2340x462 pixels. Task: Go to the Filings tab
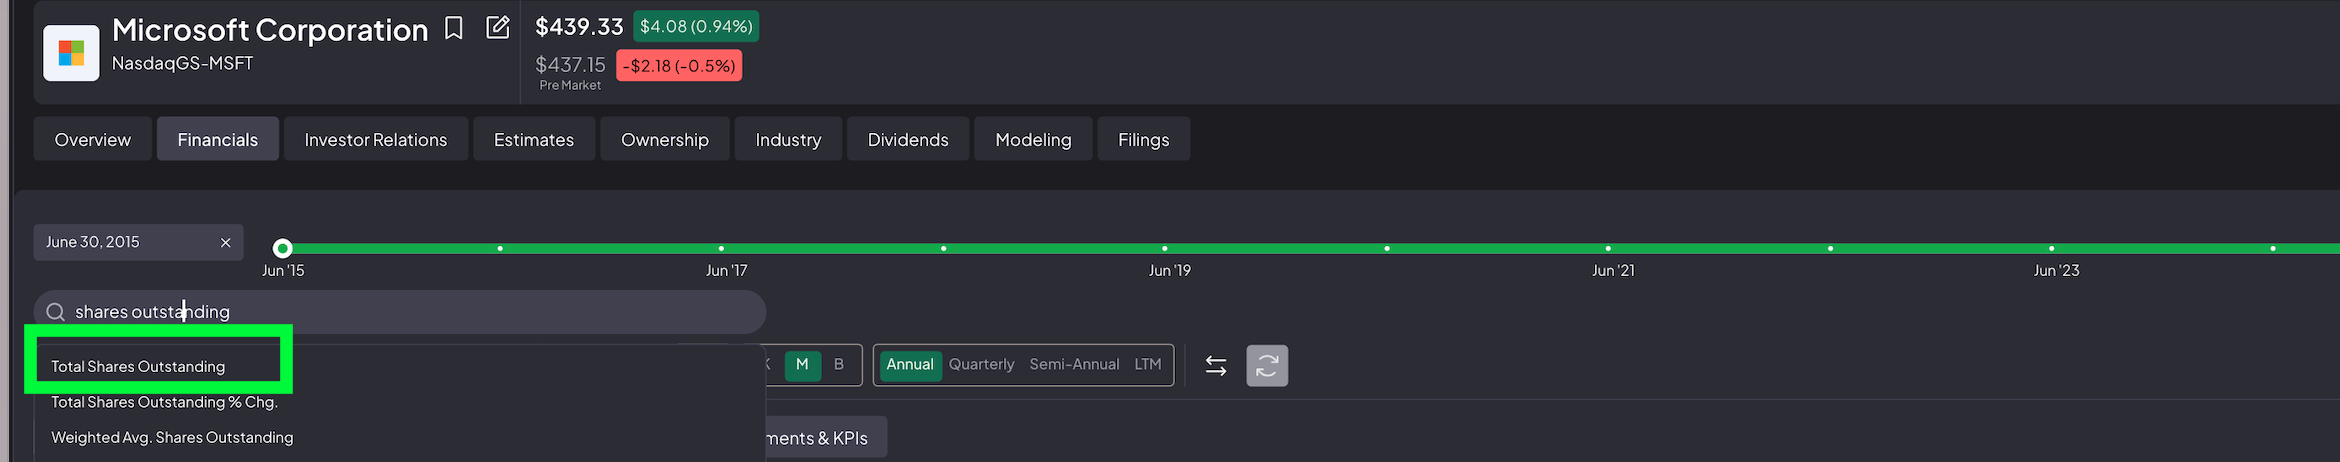(x=1143, y=140)
